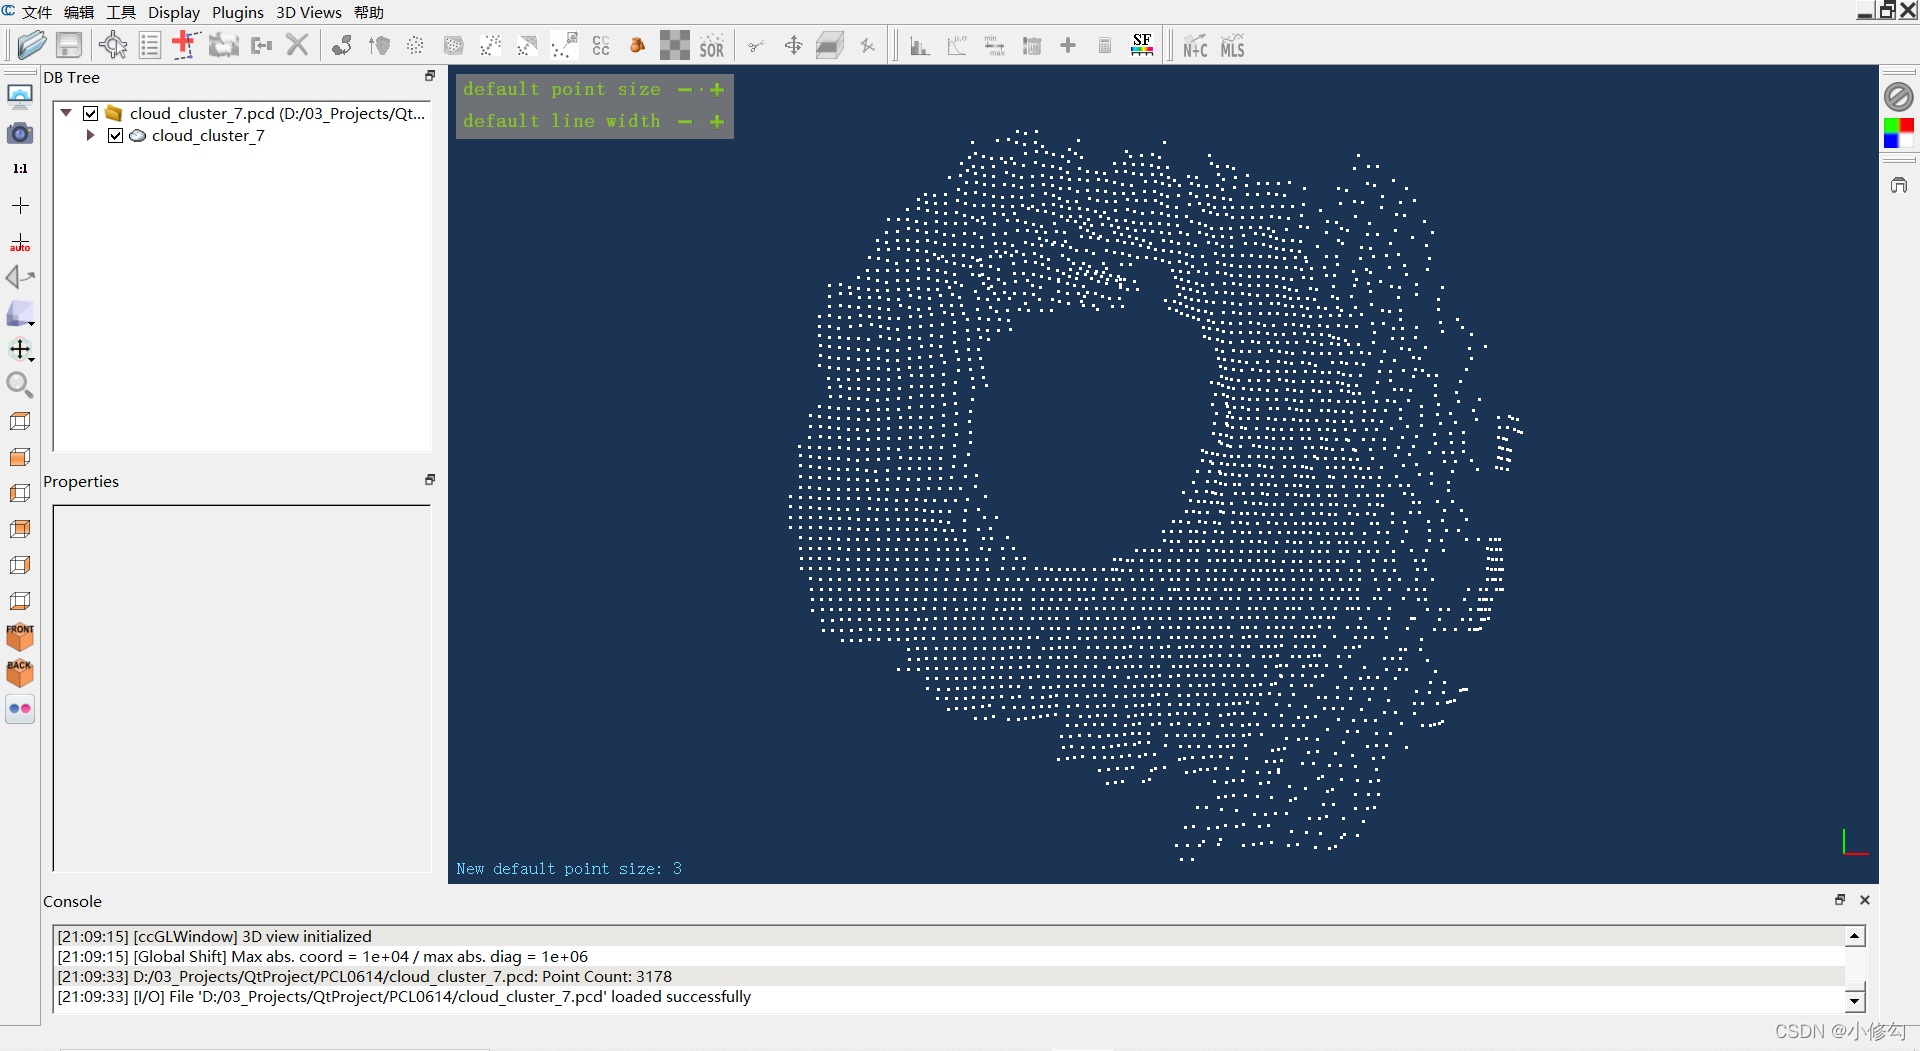This screenshot has width=1920, height=1051.
Task: Open the scalar field color scale (SF) icon
Action: point(1142,45)
